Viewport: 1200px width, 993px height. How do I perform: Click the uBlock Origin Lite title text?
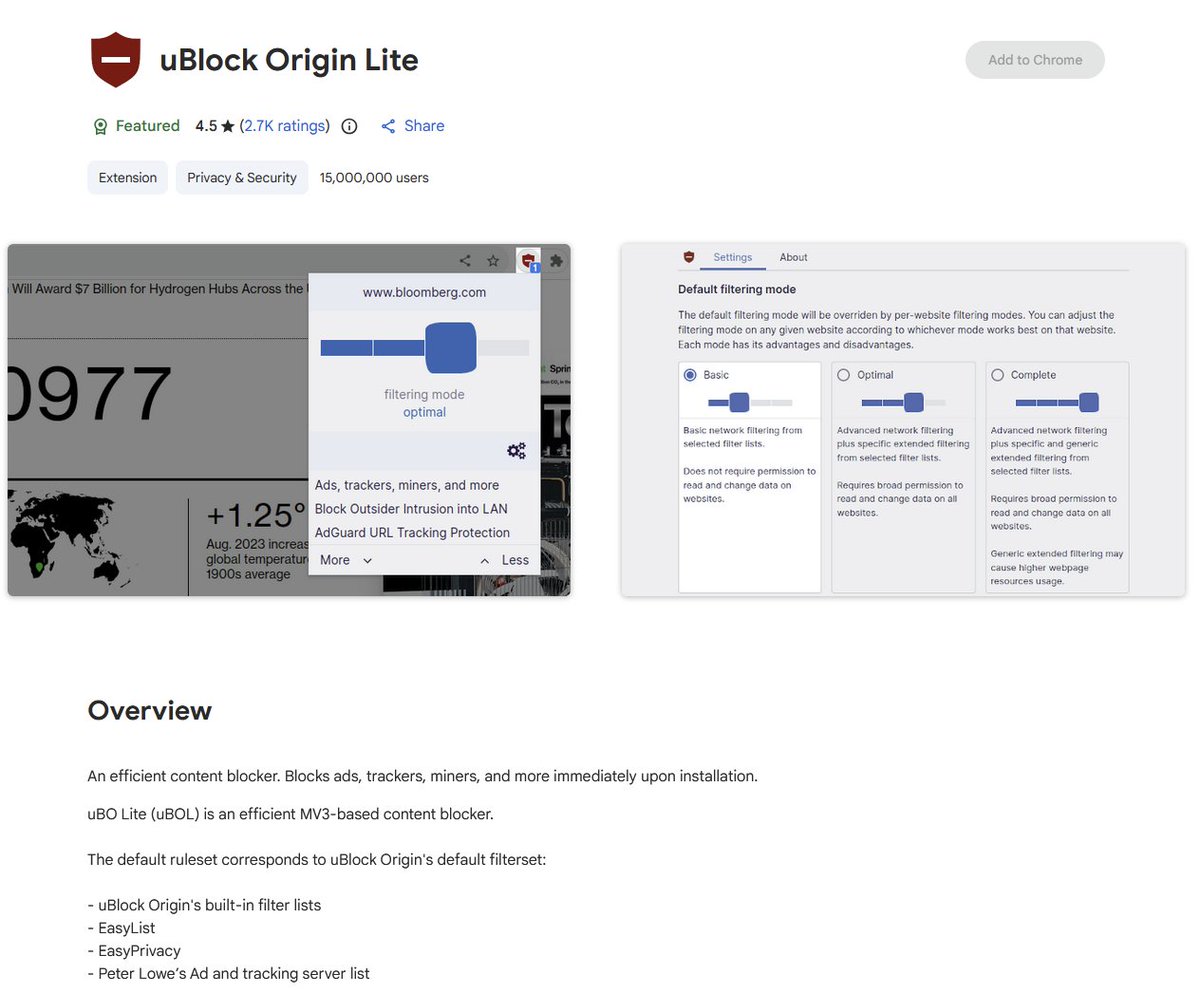tap(289, 60)
